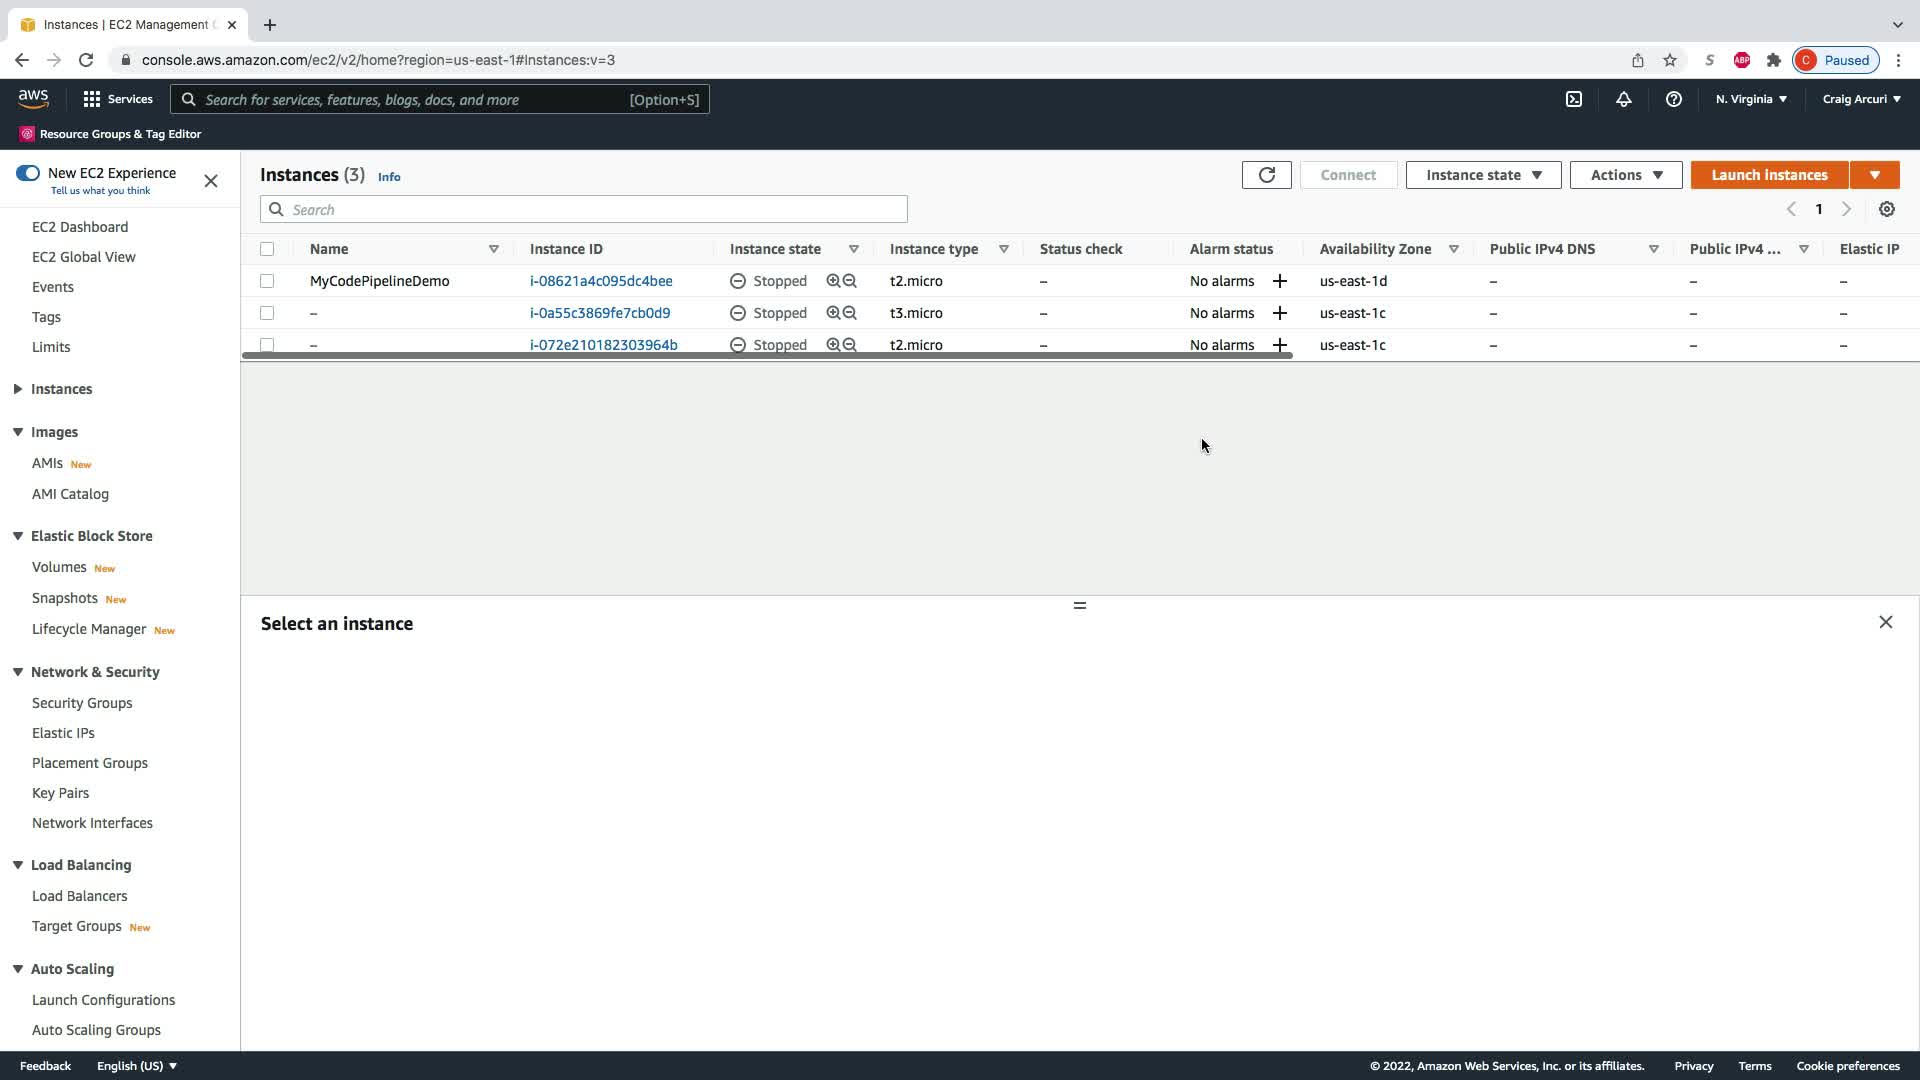Toggle the New EC2 Experience switch
The width and height of the screenshot is (1920, 1080).
[x=28, y=173]
